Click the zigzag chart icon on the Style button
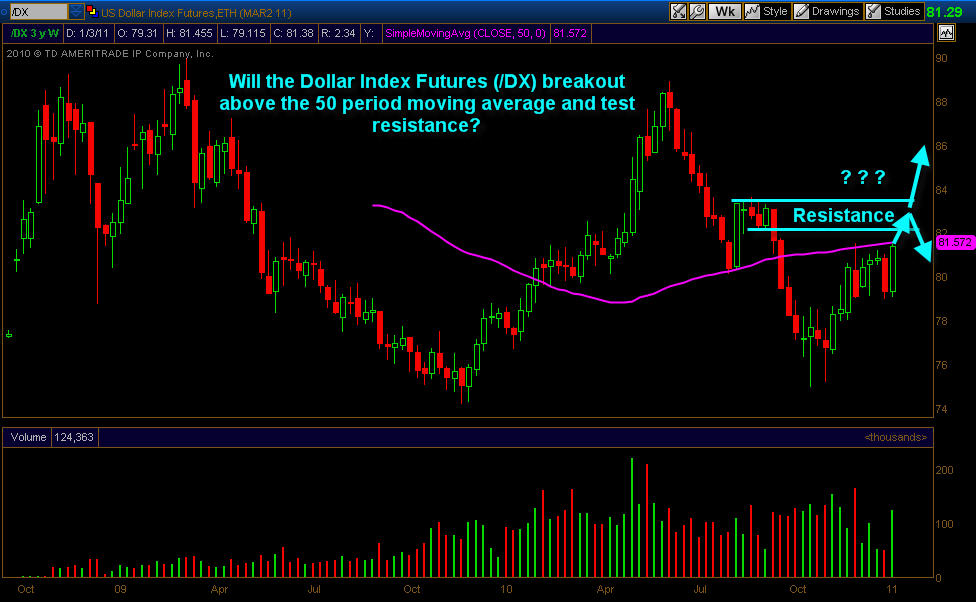 pos(752,11)
